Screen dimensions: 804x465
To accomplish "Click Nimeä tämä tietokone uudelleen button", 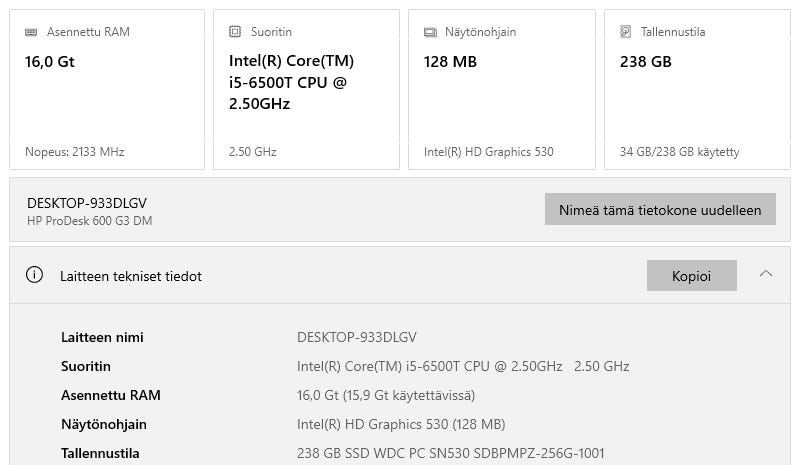I will coord(660,210).
